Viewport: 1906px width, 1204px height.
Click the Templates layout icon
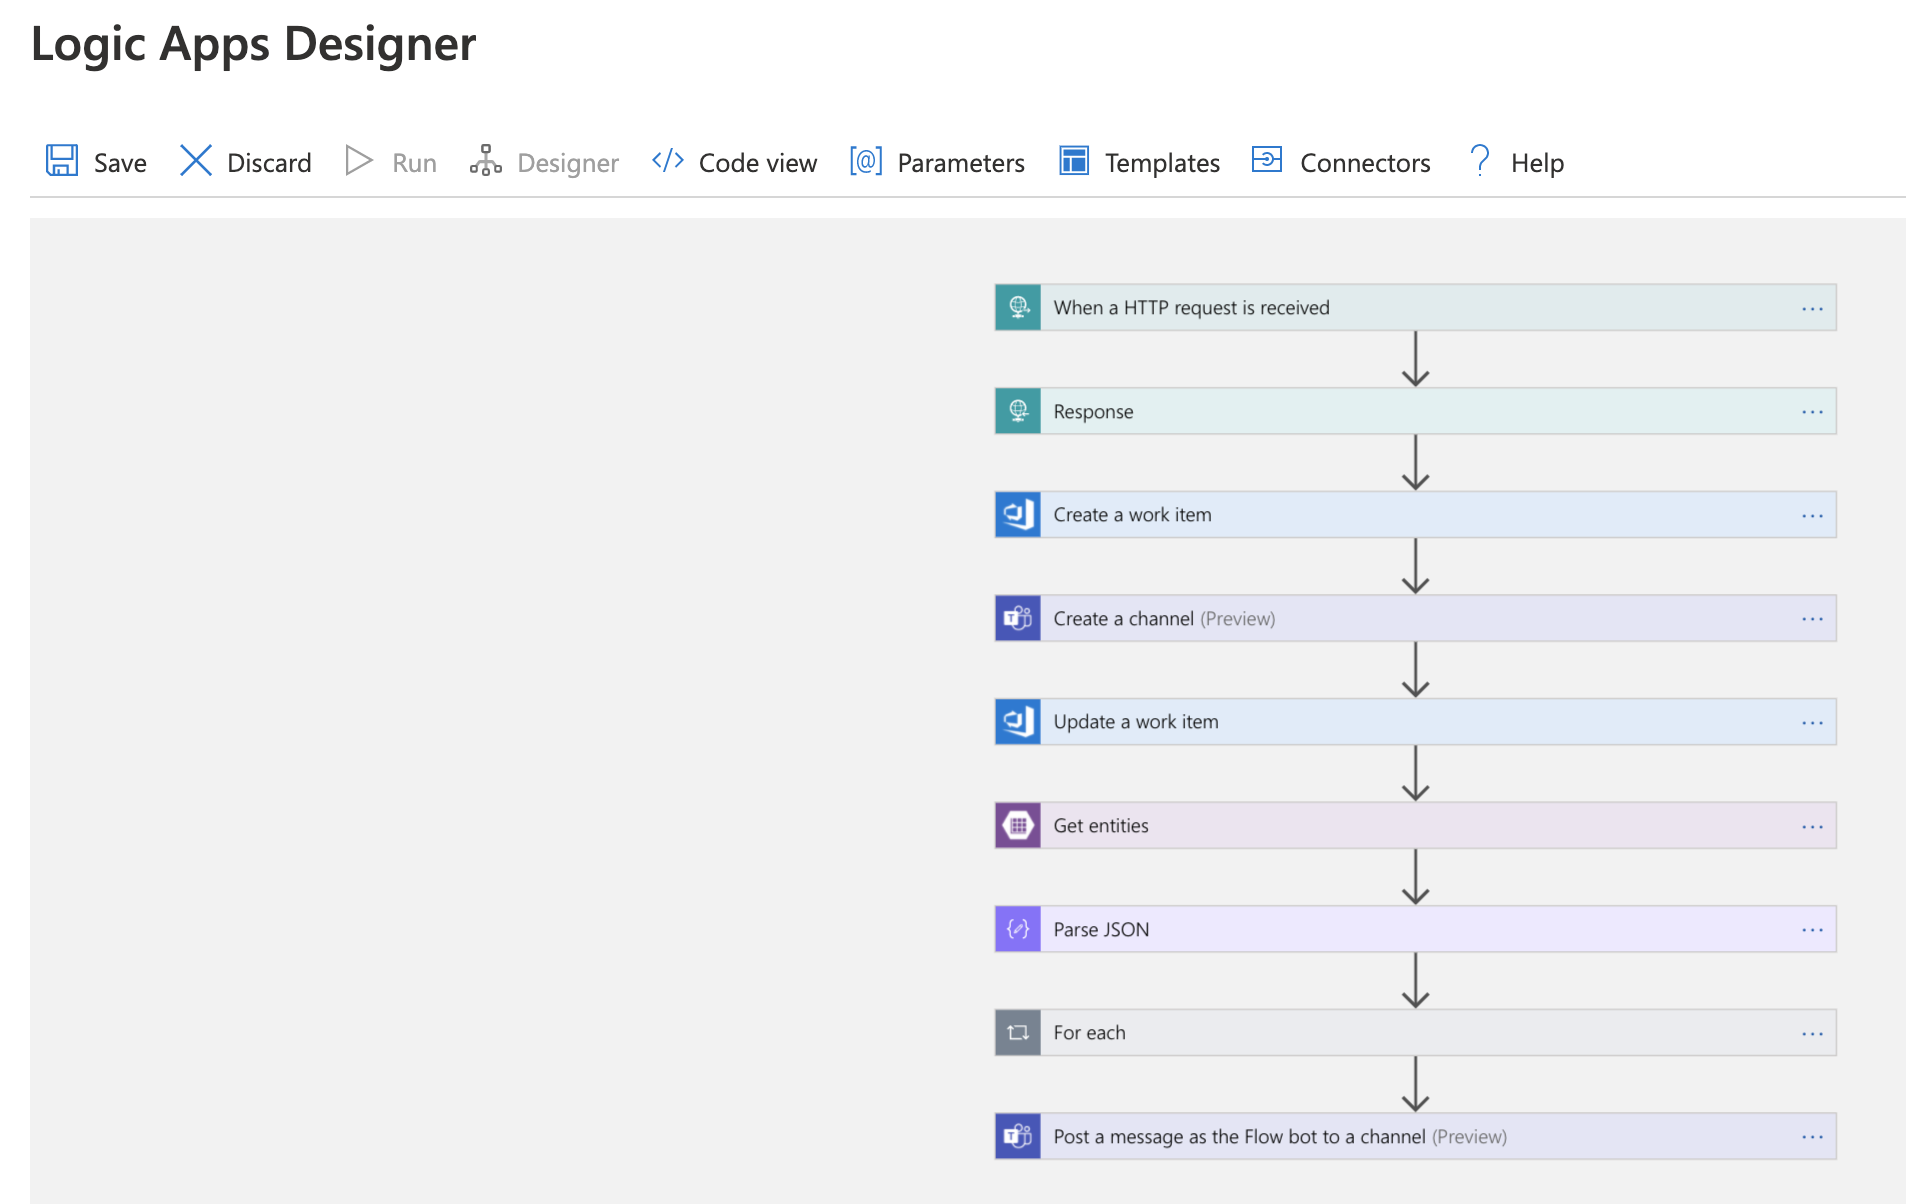[1074, 160]
